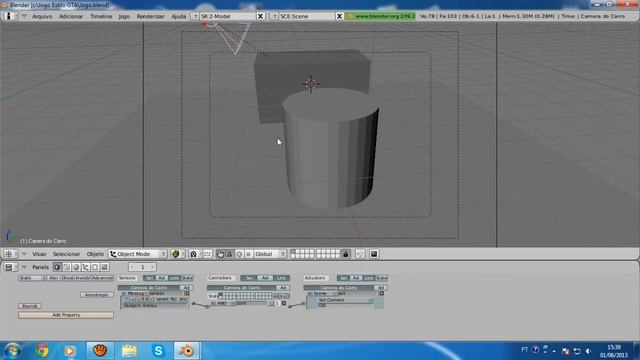This screenshot has height=360, width=640.
Task: Open the Windows Start menu
Action: point(13,351)
